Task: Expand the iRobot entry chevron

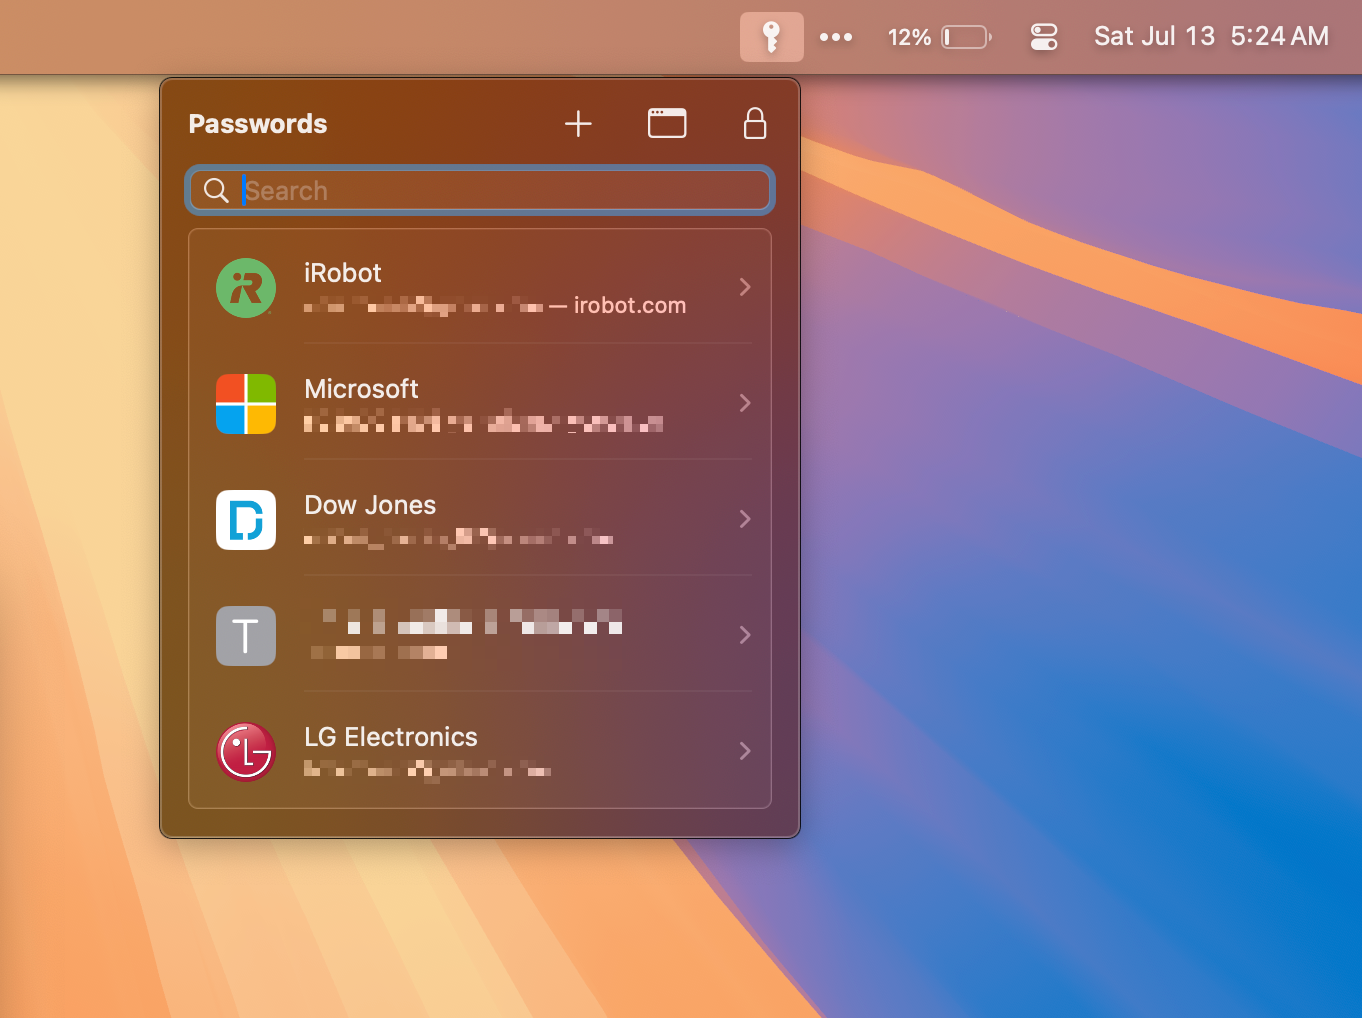Action: pyautogui.click(x=745, y=287)
